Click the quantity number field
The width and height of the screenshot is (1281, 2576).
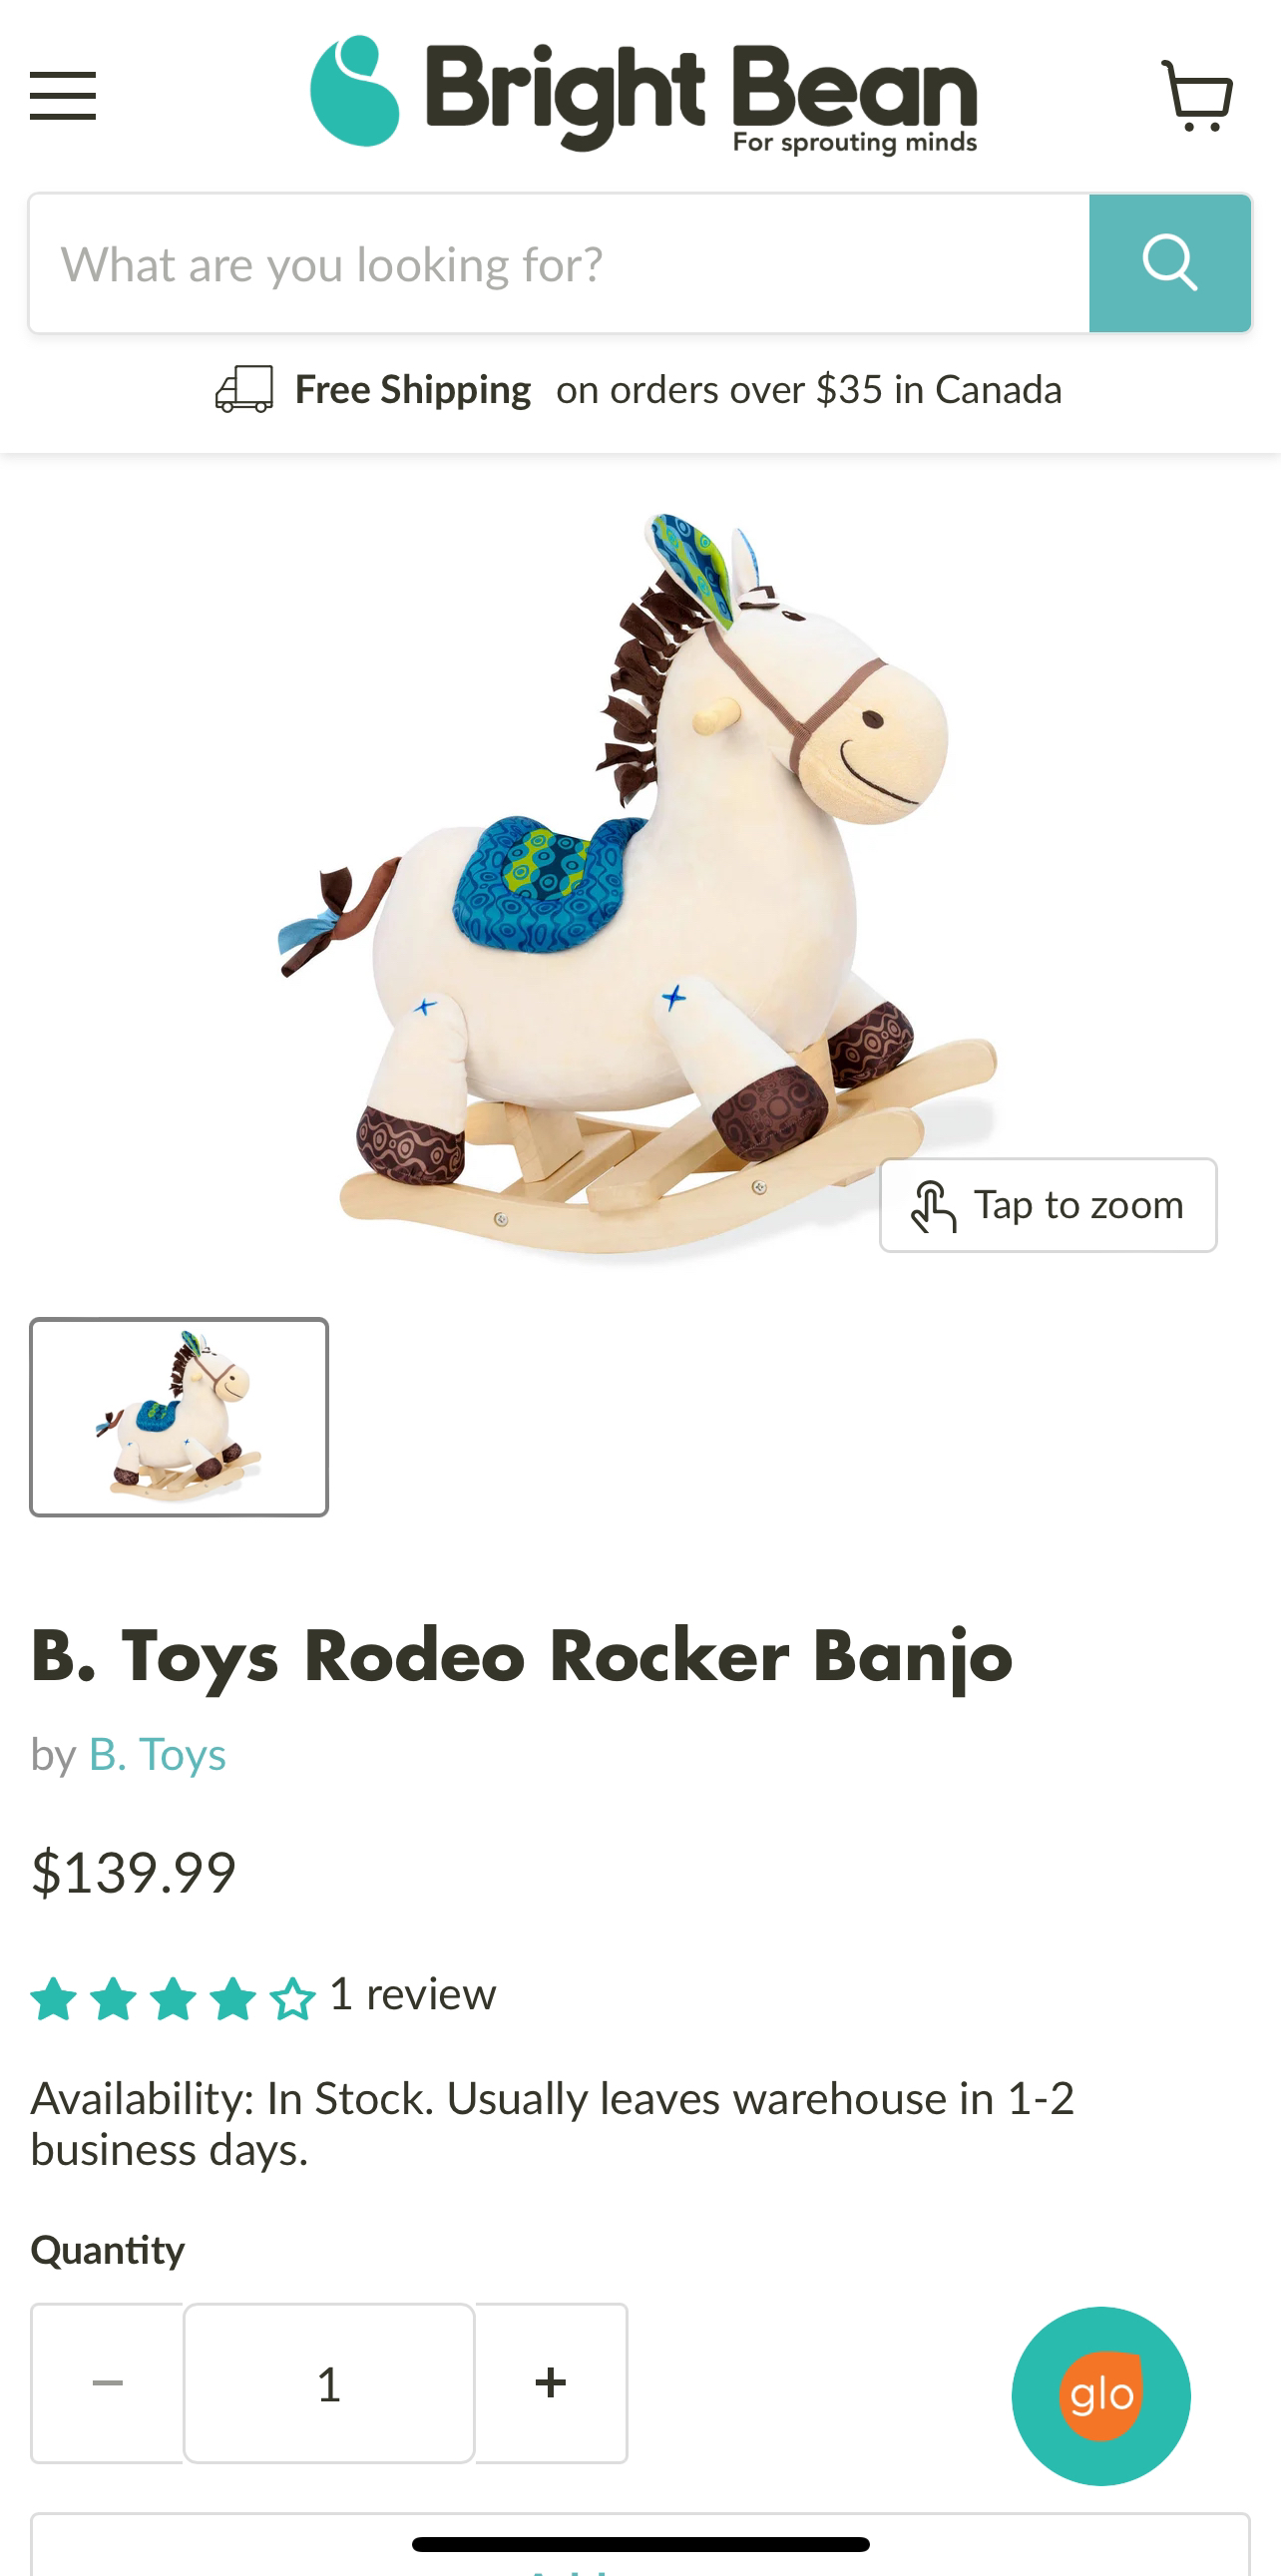click(x=329, y=2383)
